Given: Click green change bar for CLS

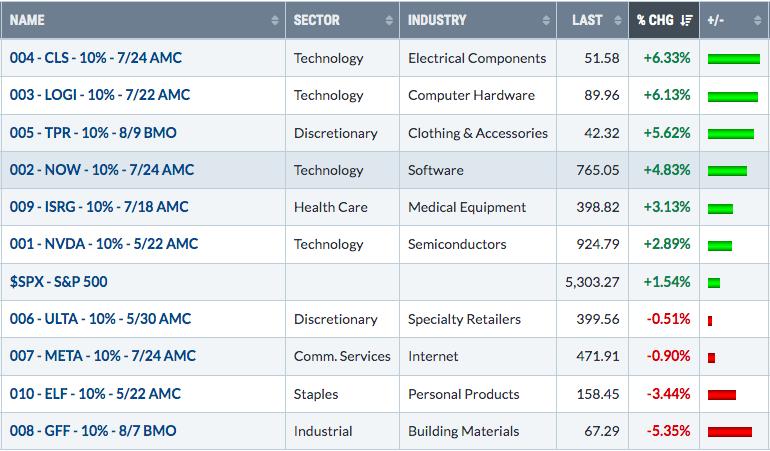Looking at the screenshot, I should pyautogui.click(x=734, y=59).
